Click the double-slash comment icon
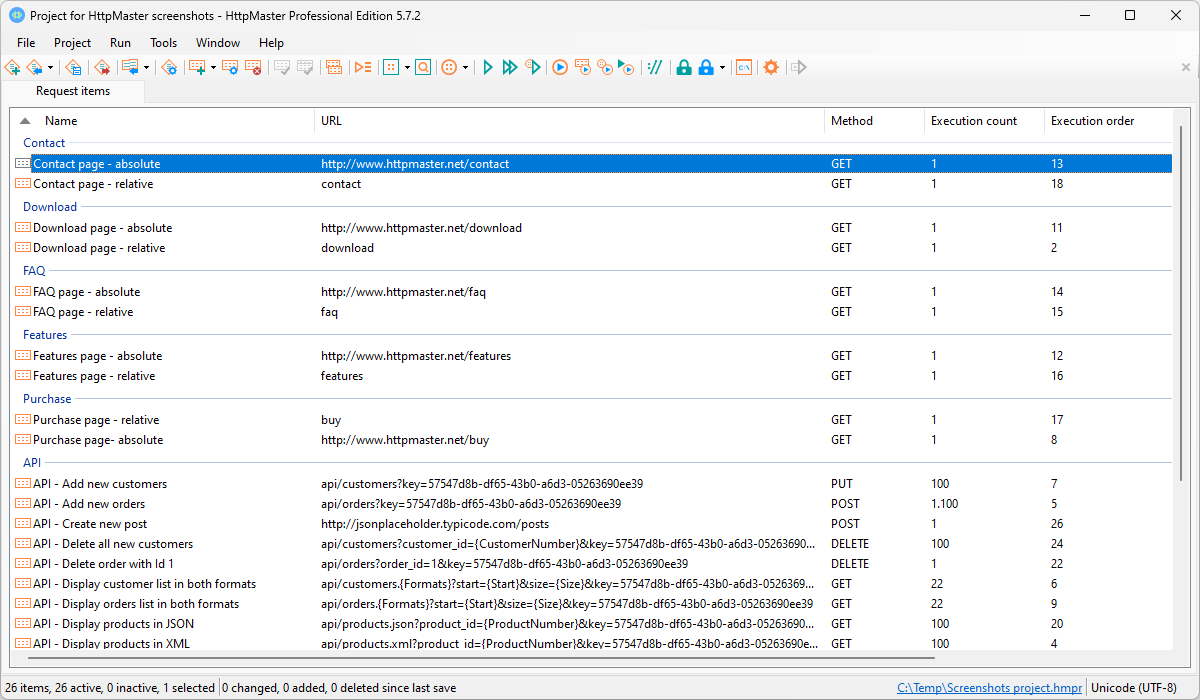The height and width of the screenshot is (700, 1200). (x=655, y=67)
